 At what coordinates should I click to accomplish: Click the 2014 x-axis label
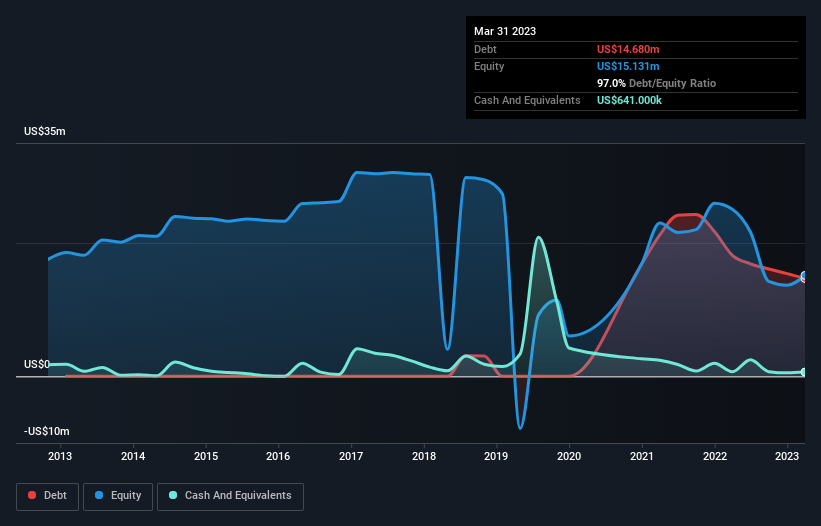(x=133, y=456)
